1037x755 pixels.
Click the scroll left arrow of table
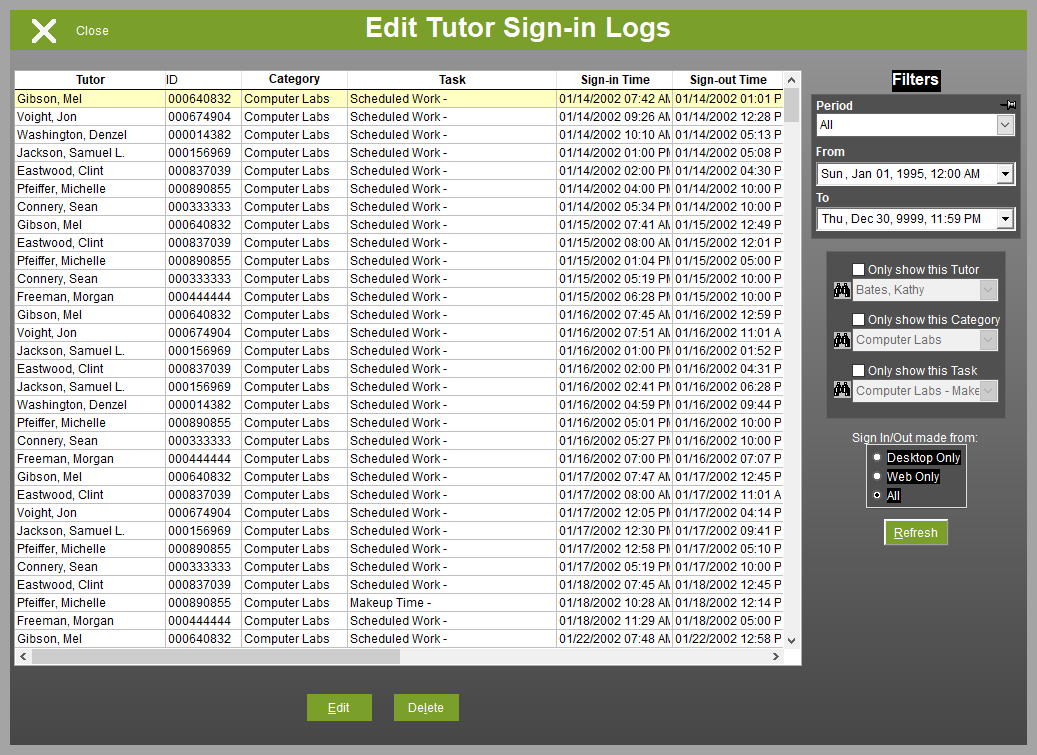click(x=23, y=656)
